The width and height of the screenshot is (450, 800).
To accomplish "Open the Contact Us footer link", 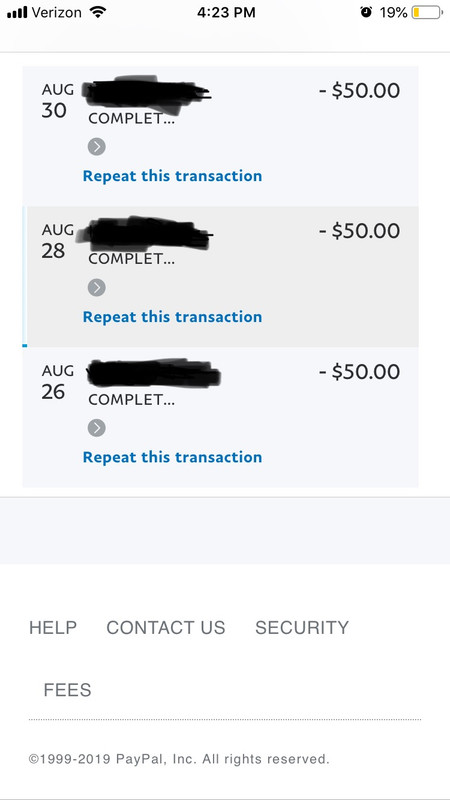I will coord(166,628).
